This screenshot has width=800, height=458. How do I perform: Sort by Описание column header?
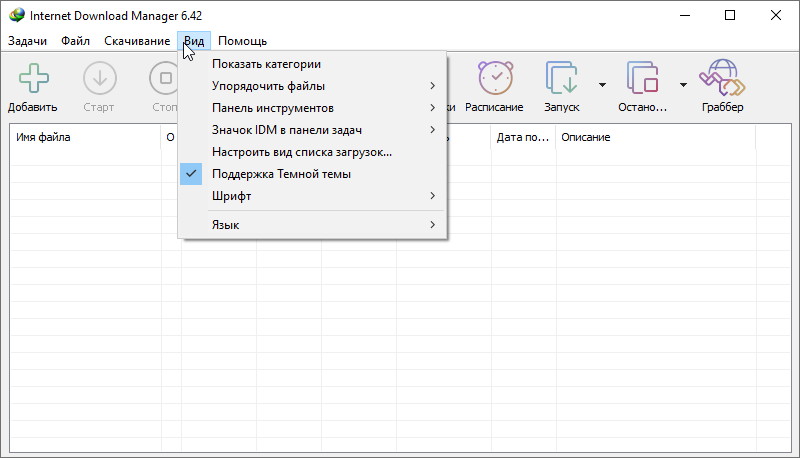click(x=656, y=137)
